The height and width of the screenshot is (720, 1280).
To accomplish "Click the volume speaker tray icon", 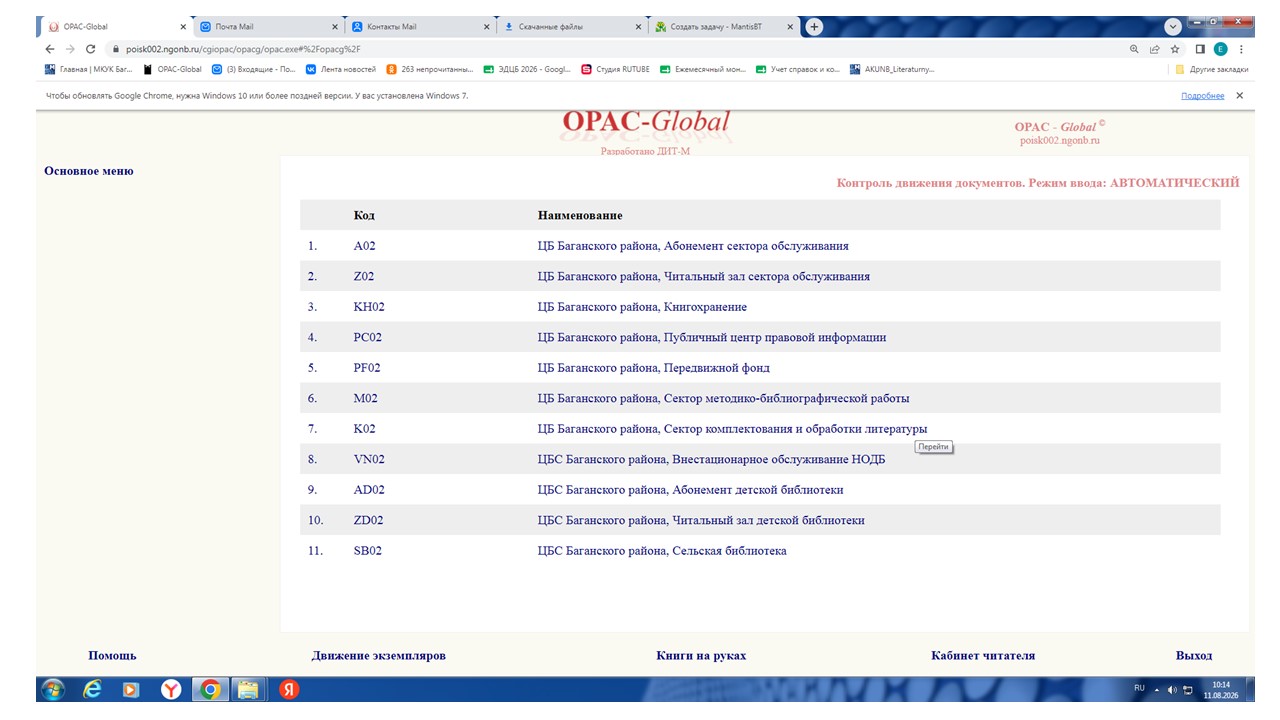I will point(1172,689).
